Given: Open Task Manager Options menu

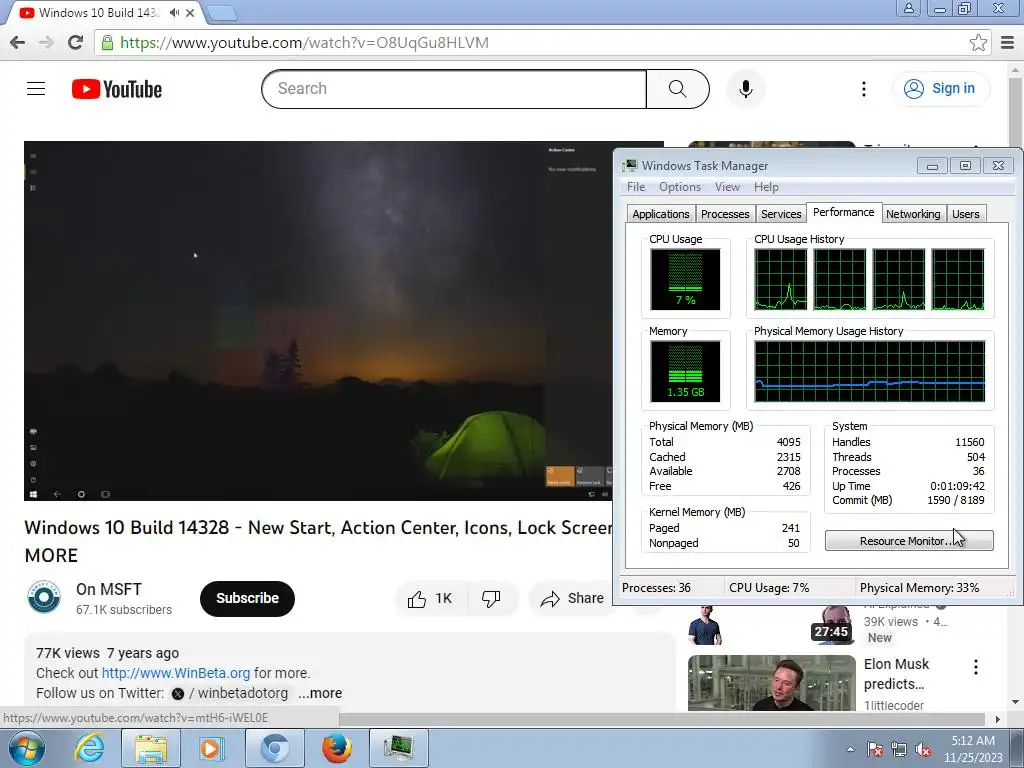Looking at the screenshot, I should point(679,187).
